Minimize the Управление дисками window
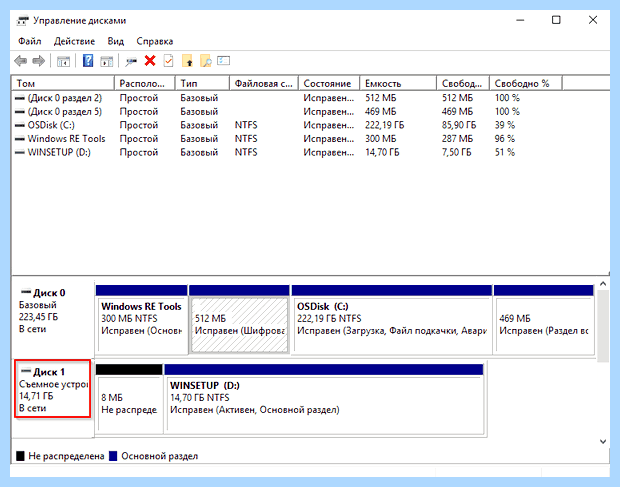 [x=520, y=20]
